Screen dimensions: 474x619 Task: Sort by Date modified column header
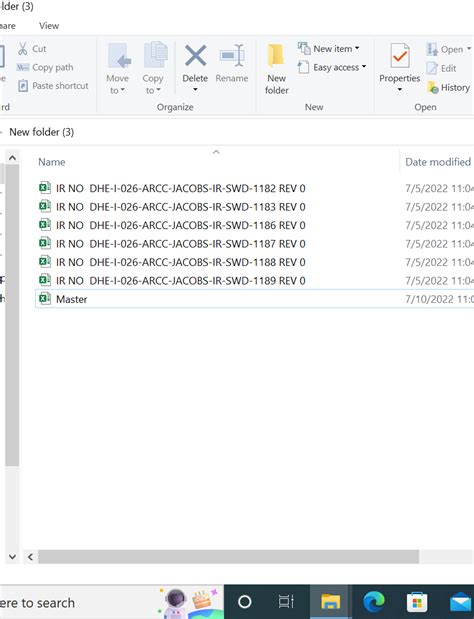point(438,162)
